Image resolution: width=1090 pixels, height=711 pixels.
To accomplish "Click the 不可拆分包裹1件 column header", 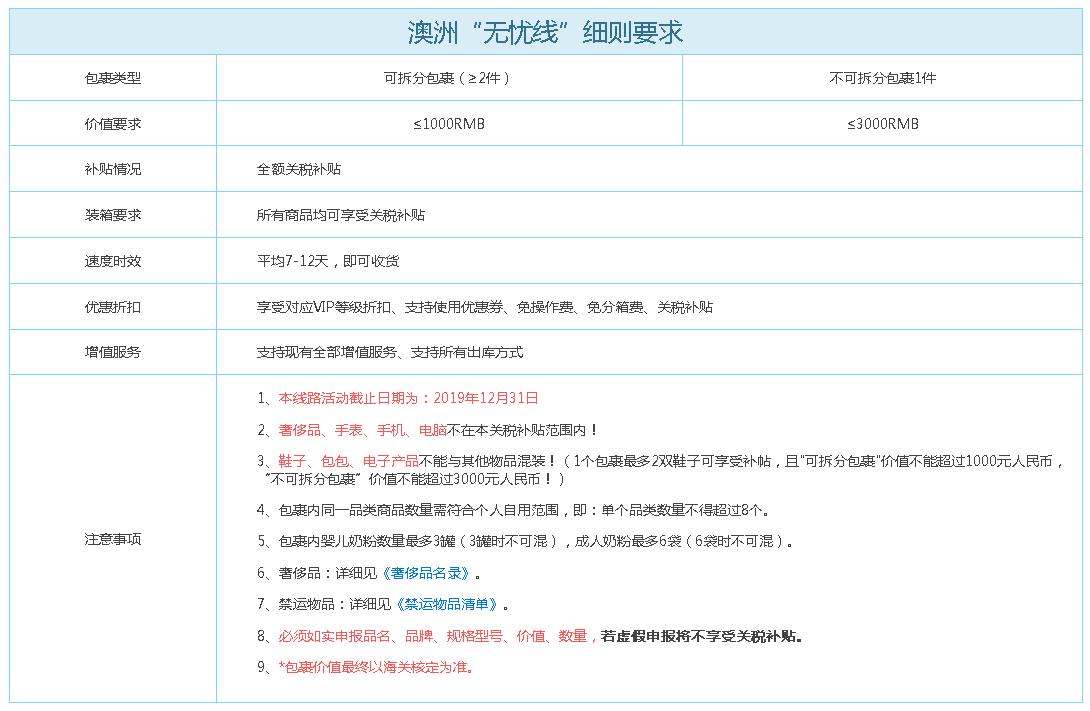I will pyautogui.click(x=882, y=78).
